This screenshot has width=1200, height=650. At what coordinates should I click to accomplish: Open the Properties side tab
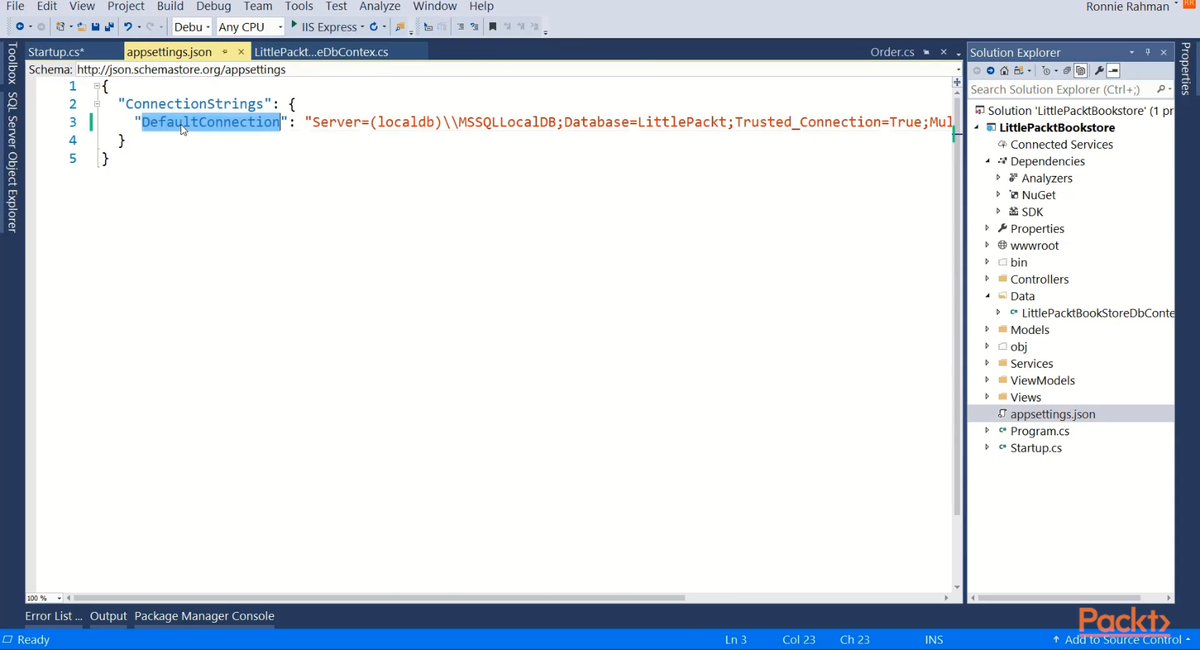click(x=1186, y=68)
